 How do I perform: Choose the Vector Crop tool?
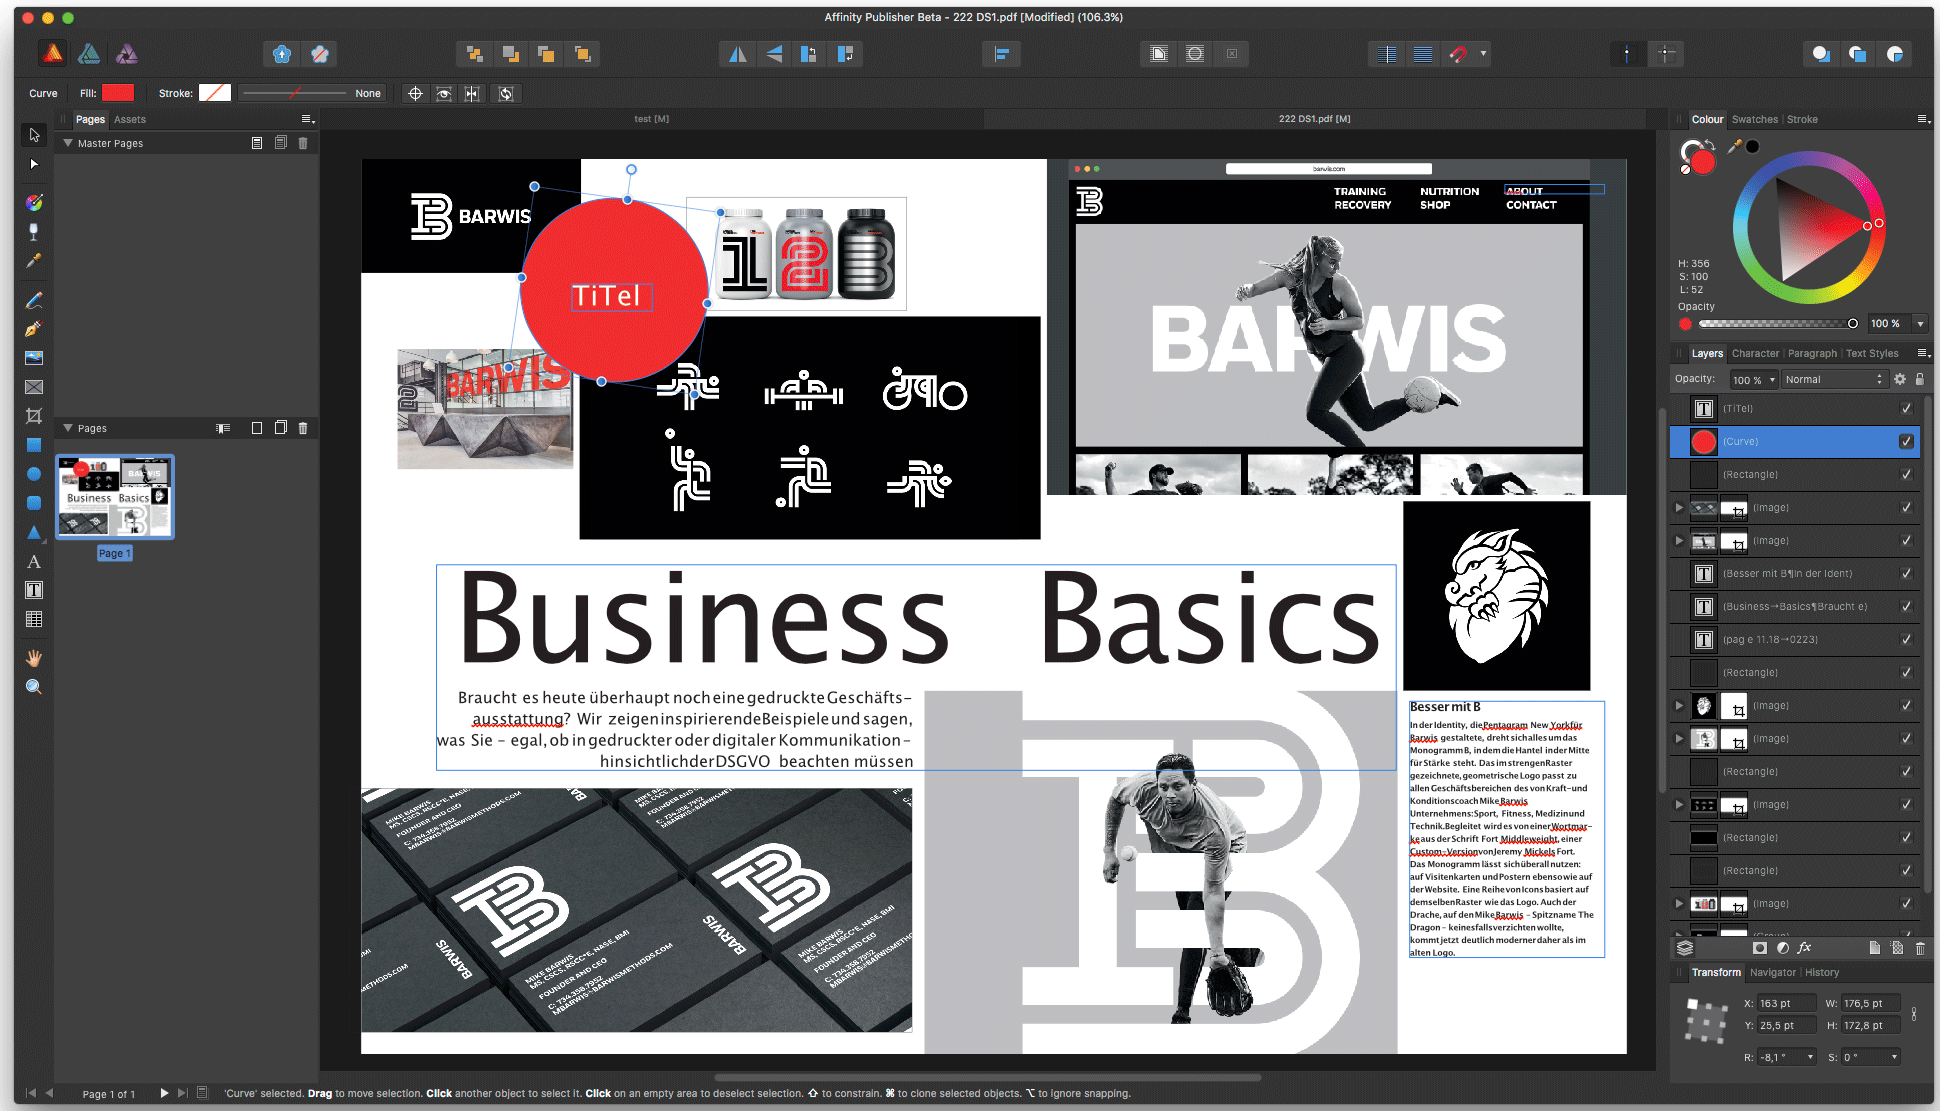coord(33,415)
